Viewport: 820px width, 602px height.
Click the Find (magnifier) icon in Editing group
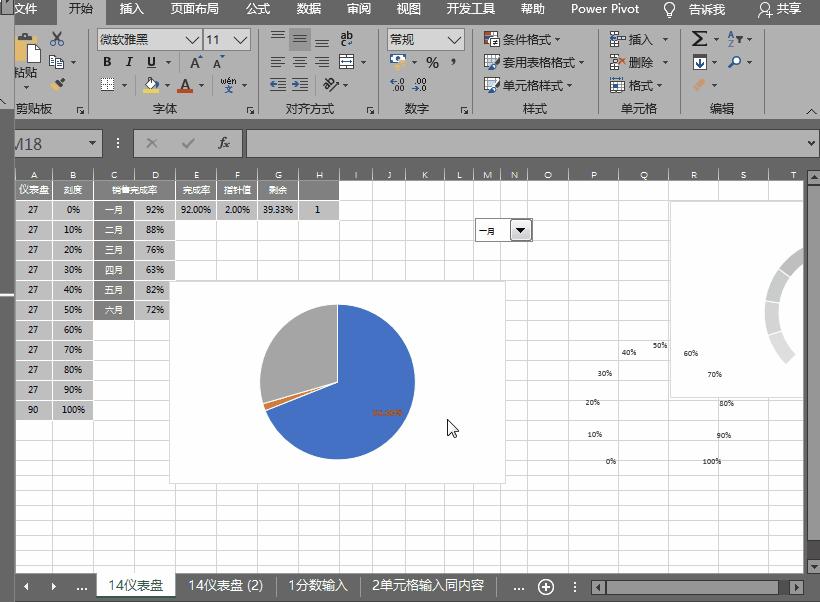tap(733, 62)
